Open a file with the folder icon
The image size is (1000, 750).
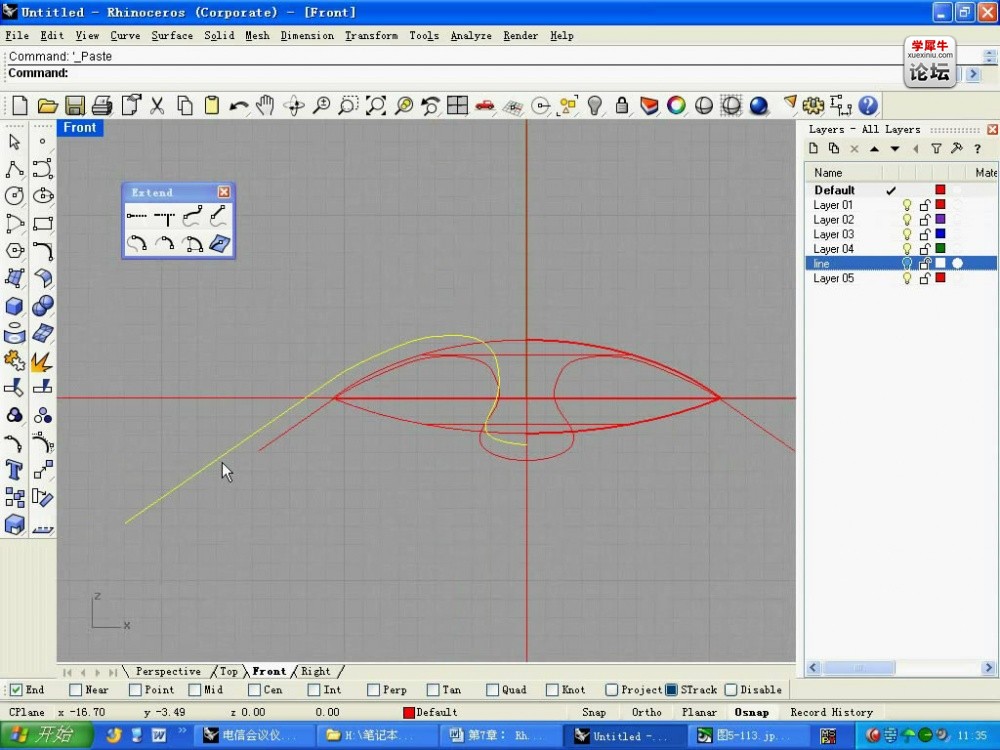click(47, 105)
